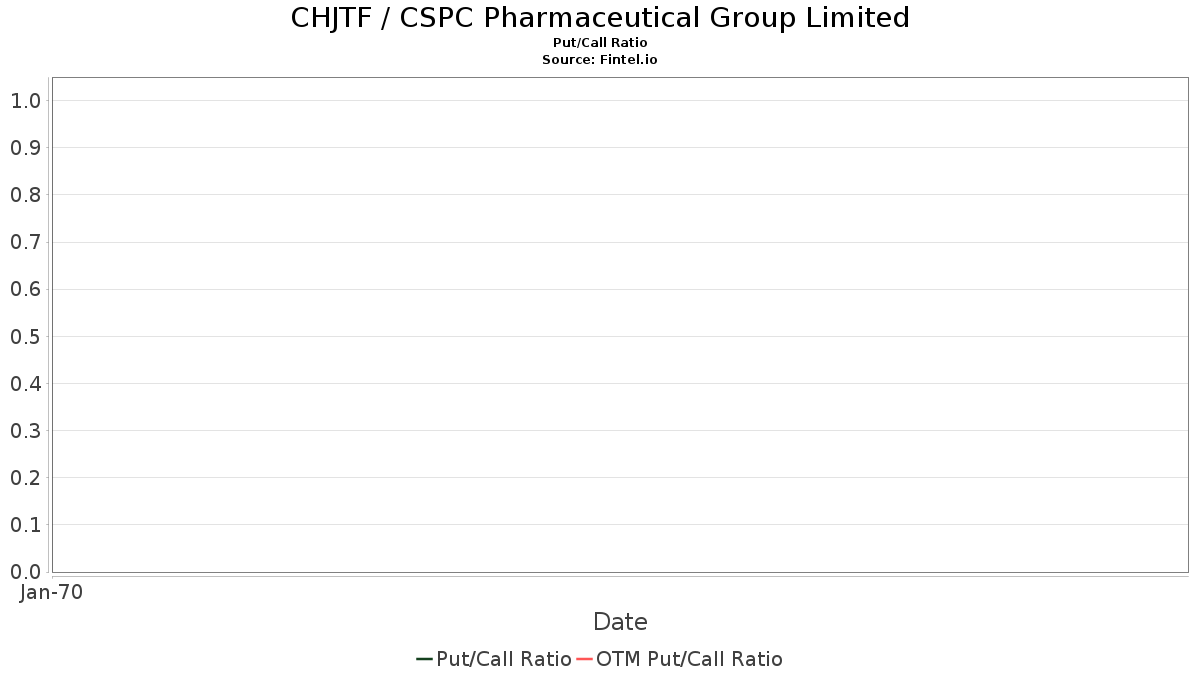Image resolution: width=1200 pixels, height=675 pixels.
Task: Click the 1.0 y-axis label
Action: (x=25, y=101)
